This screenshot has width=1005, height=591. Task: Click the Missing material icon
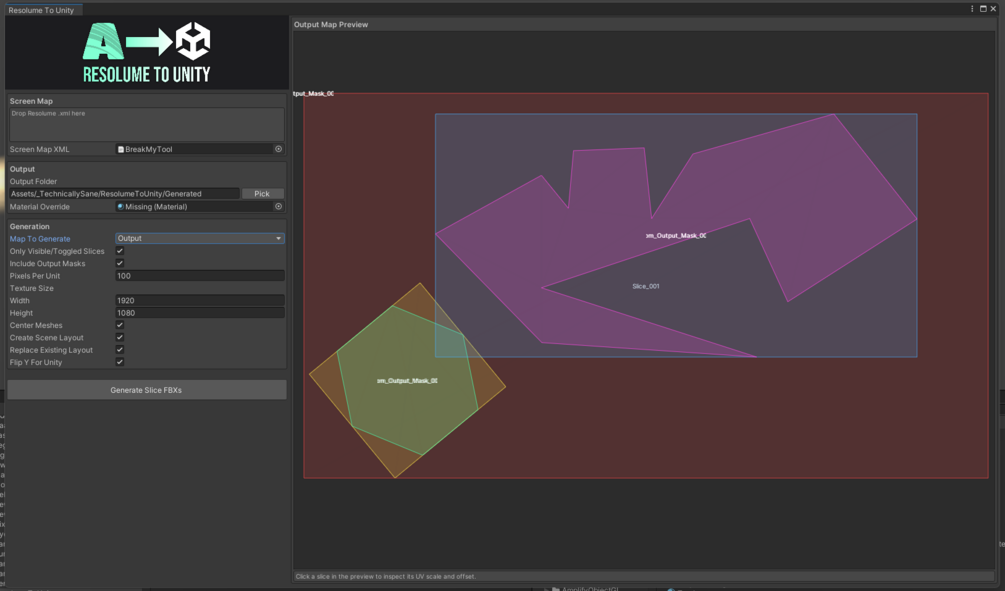(120, 206)
